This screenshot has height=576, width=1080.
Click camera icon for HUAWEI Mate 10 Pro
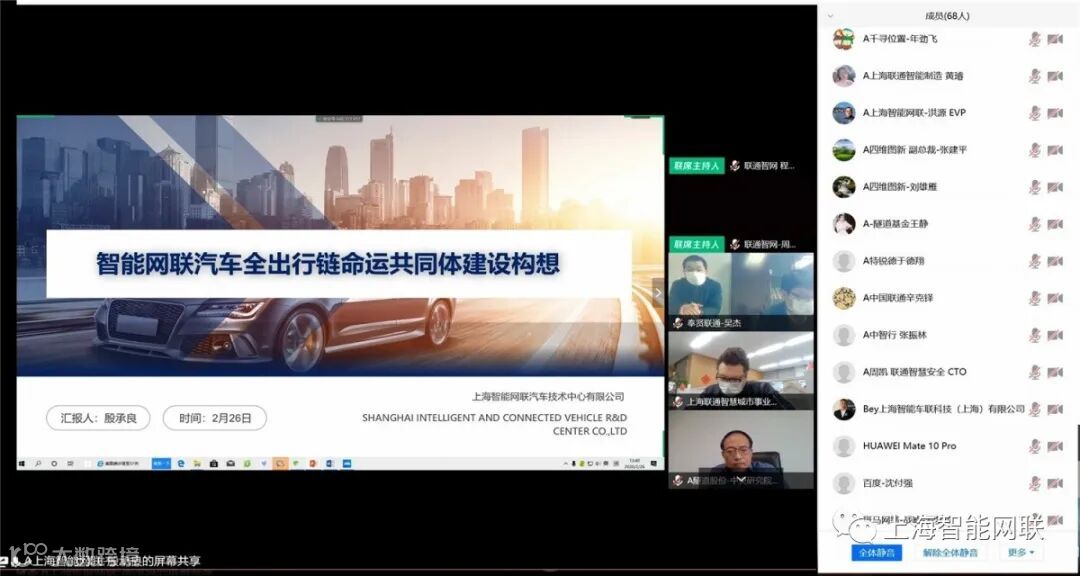click(x=1055, y=446)
